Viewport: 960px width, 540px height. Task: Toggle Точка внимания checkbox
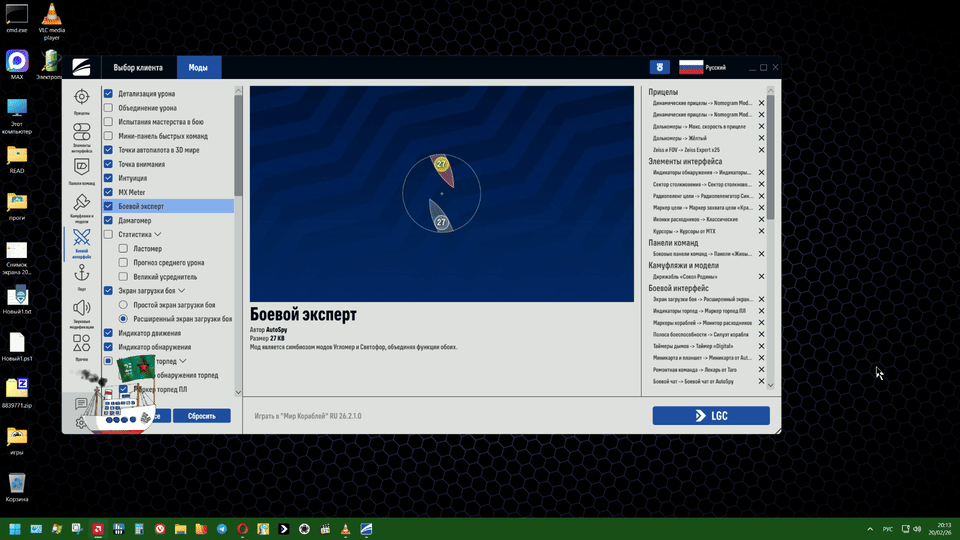(x=108, y=164)
